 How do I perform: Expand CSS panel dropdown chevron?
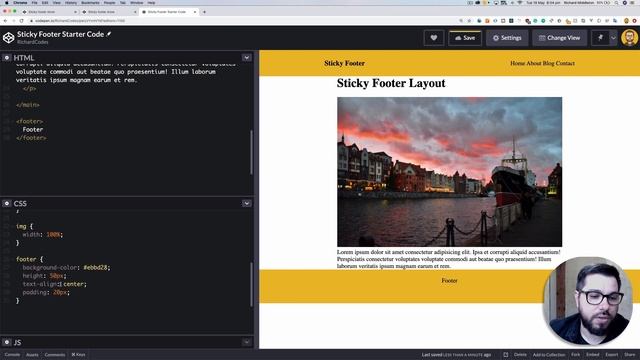(x=247, y=203)
